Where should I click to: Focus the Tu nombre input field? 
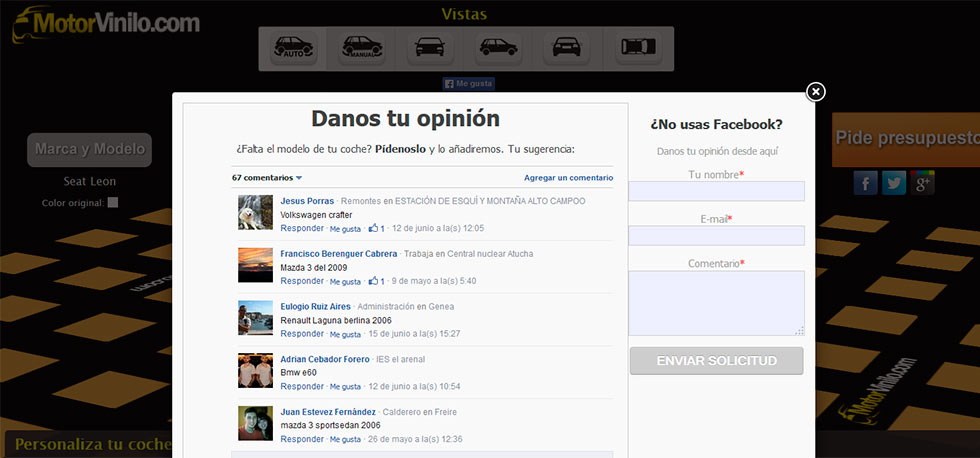click(x=716, y=191)
